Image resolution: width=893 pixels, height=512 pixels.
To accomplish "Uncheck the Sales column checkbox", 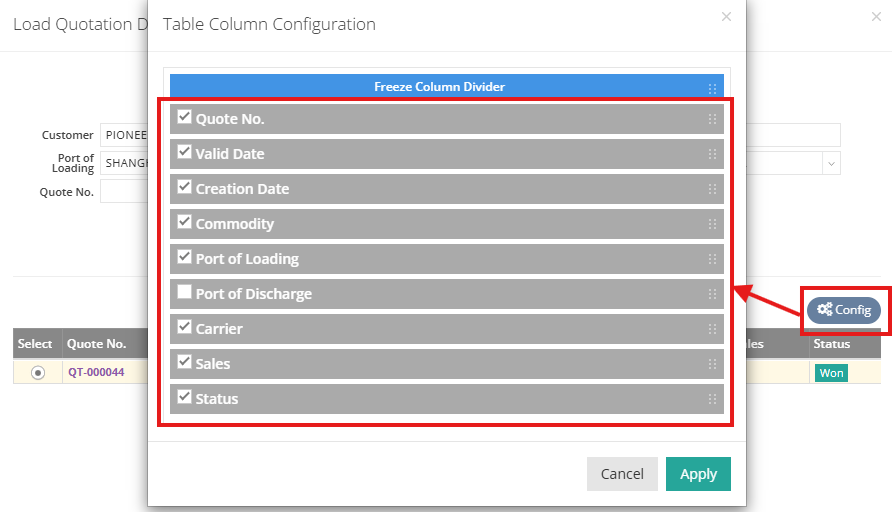I will click(184, 362).
